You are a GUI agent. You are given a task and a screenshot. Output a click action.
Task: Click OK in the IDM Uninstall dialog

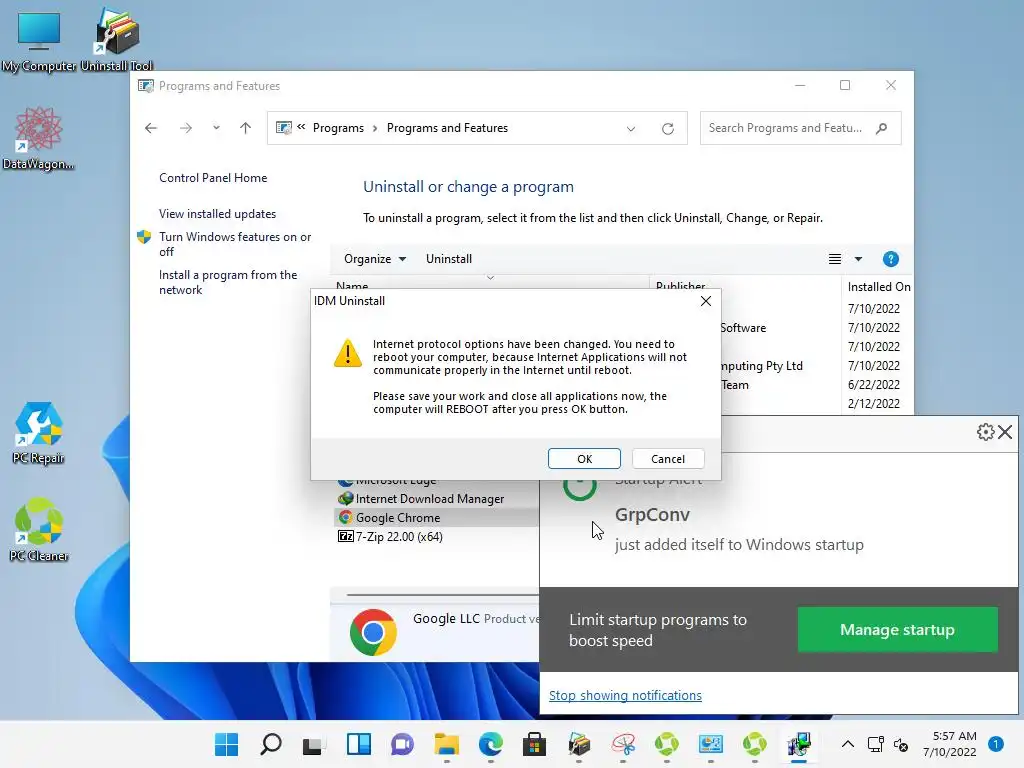click(584, 458)
